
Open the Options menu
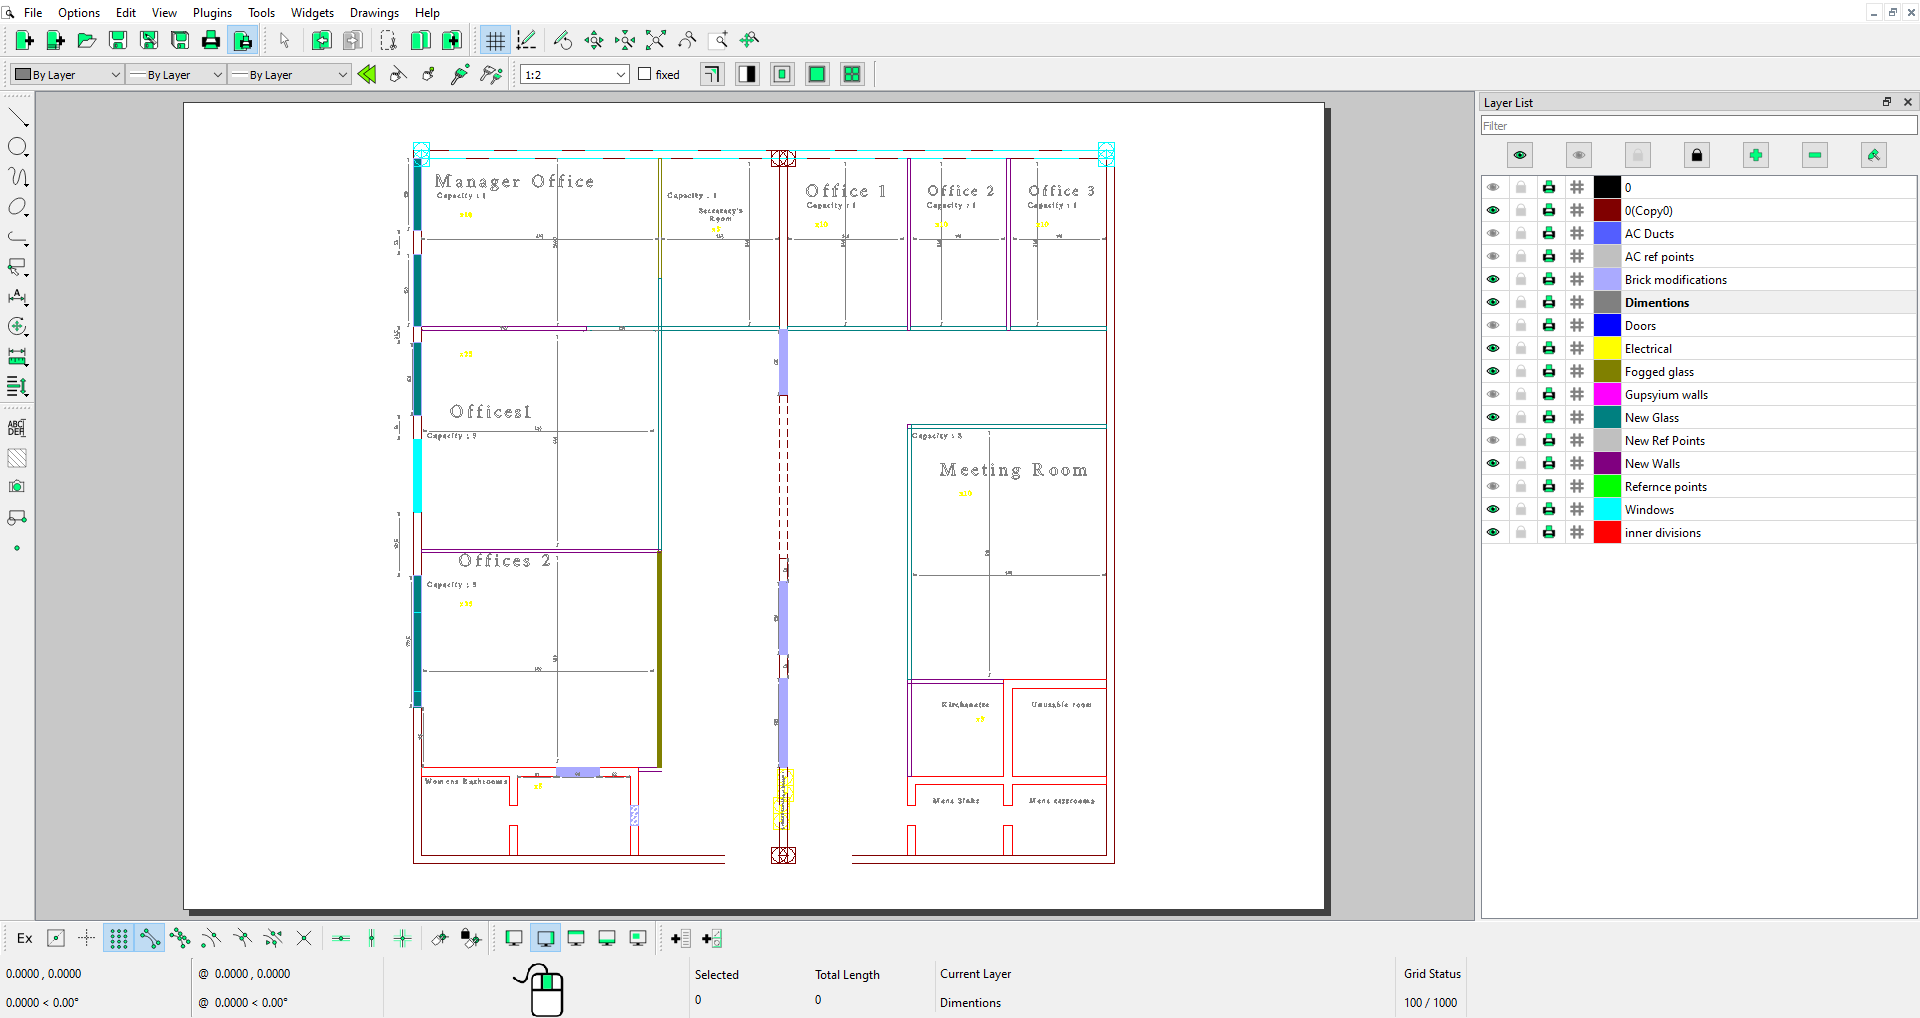(79, 13)
